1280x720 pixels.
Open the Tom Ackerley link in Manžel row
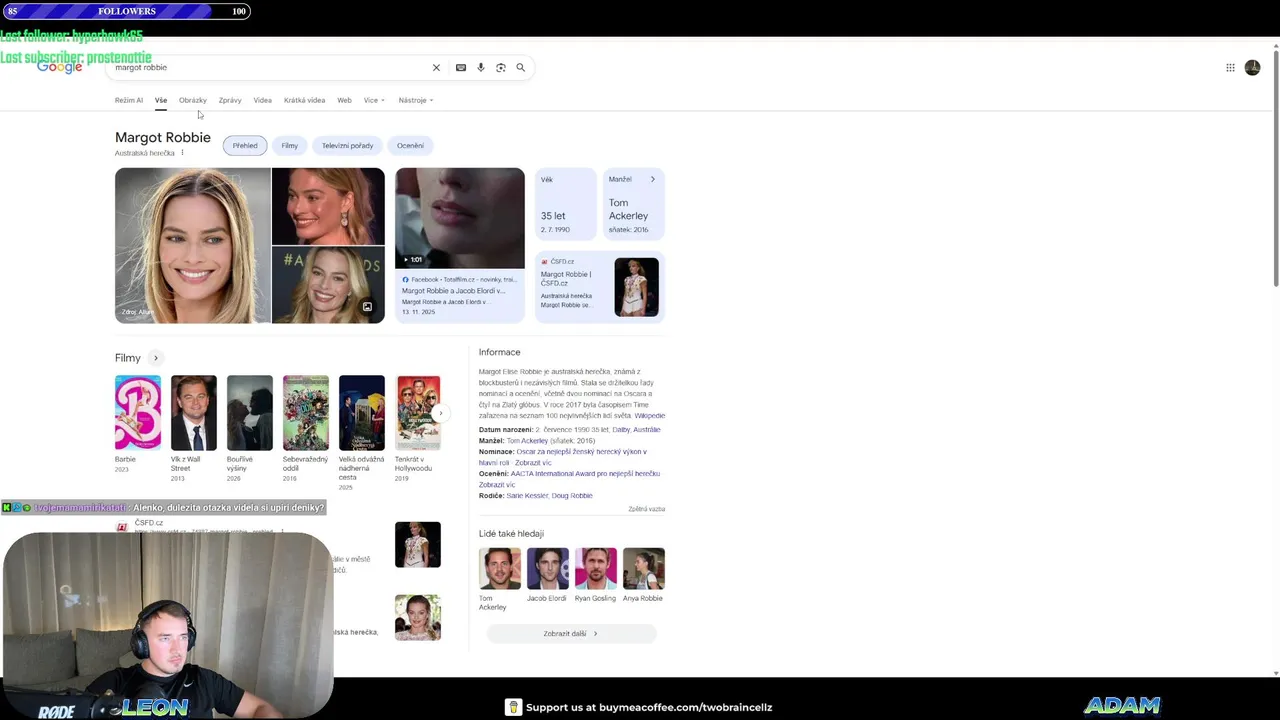(x=527, y=441)
